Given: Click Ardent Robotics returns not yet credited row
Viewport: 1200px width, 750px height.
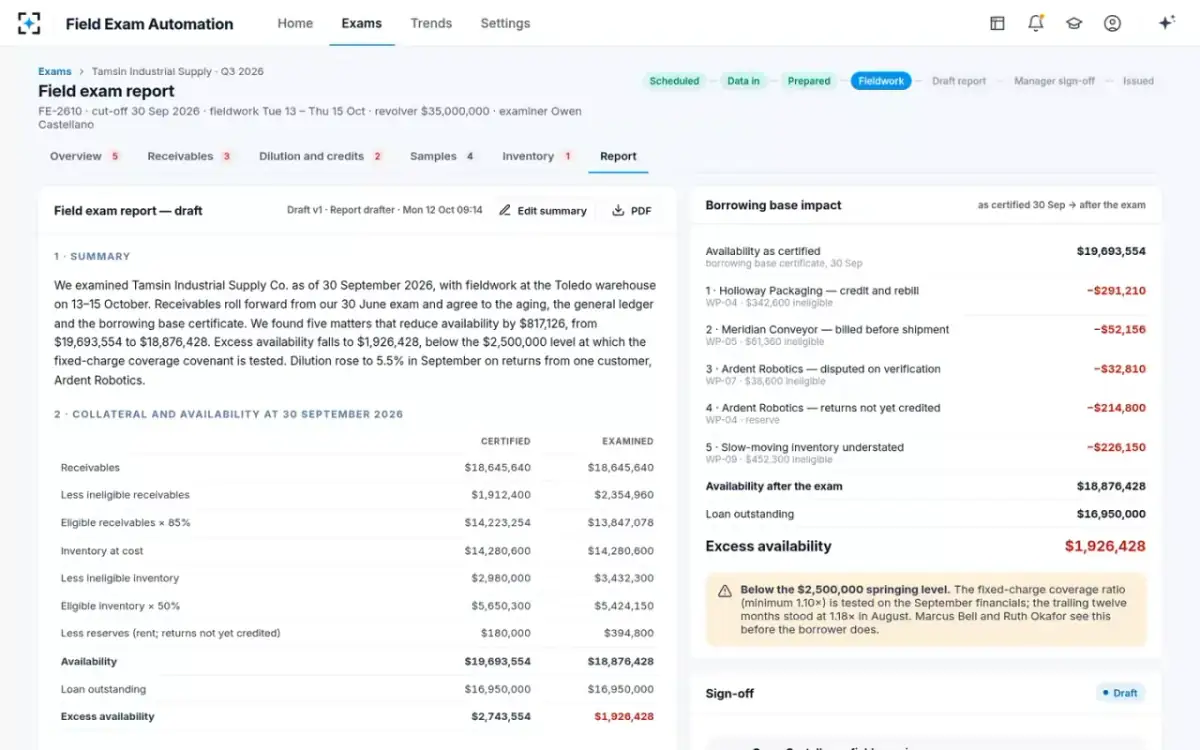Looking at the screenshot, I should tap(926, 413).
